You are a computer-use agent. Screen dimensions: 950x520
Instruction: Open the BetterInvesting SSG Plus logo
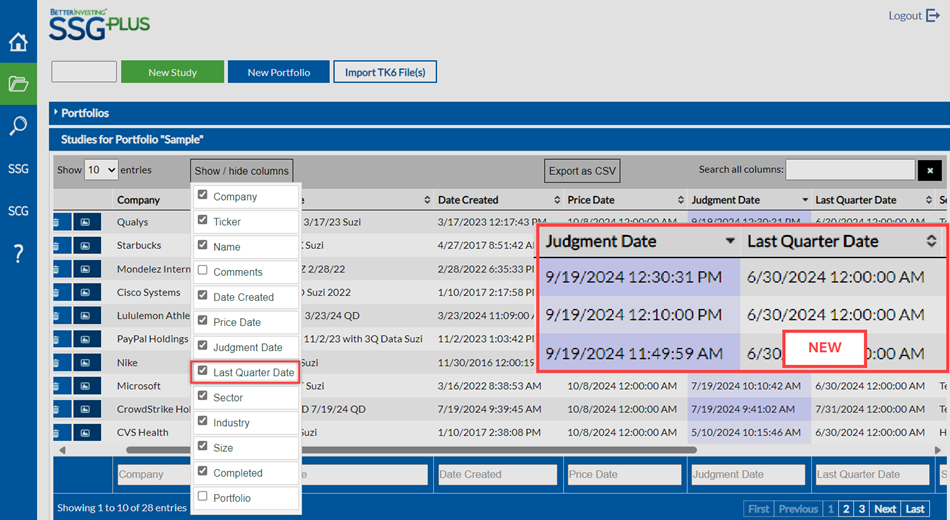(99, 25)
